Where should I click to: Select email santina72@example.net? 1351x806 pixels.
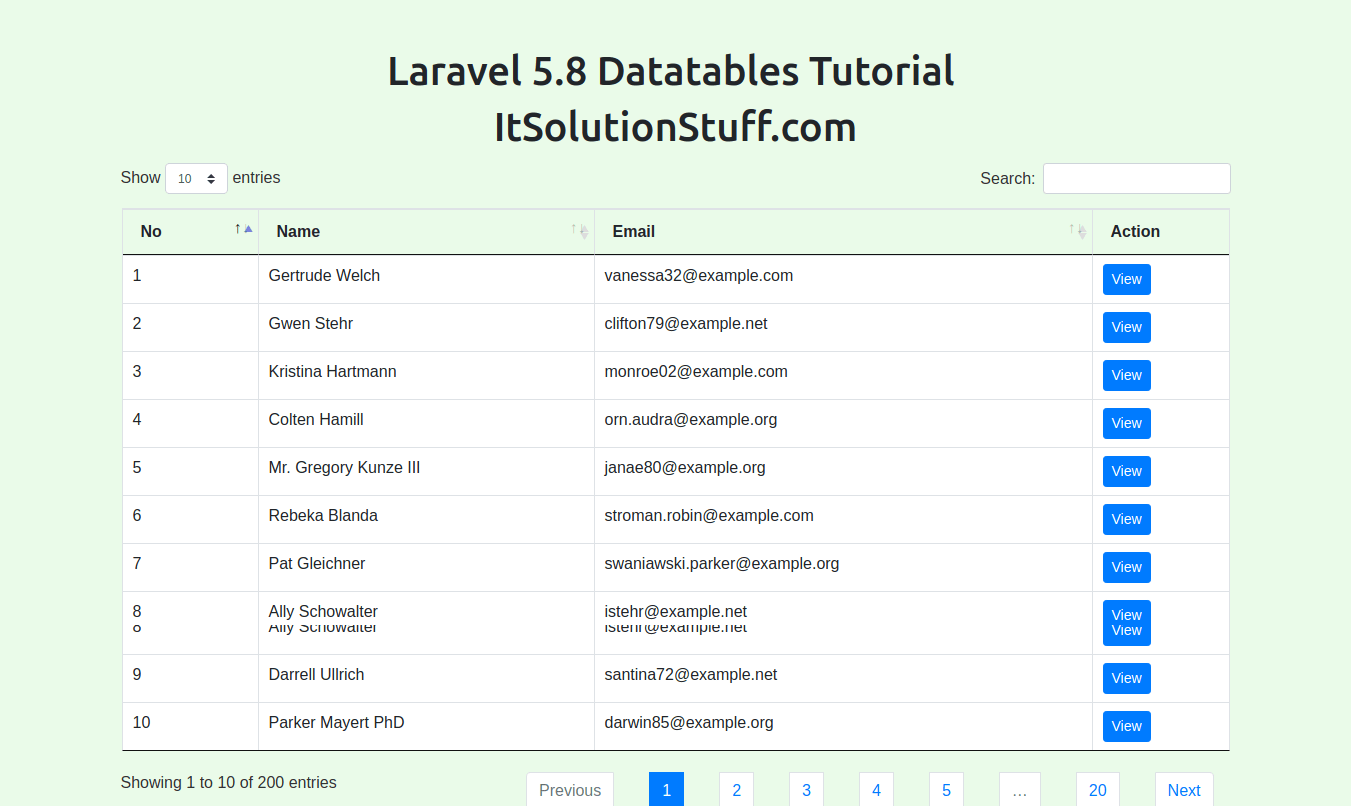[x=691, y=674]
